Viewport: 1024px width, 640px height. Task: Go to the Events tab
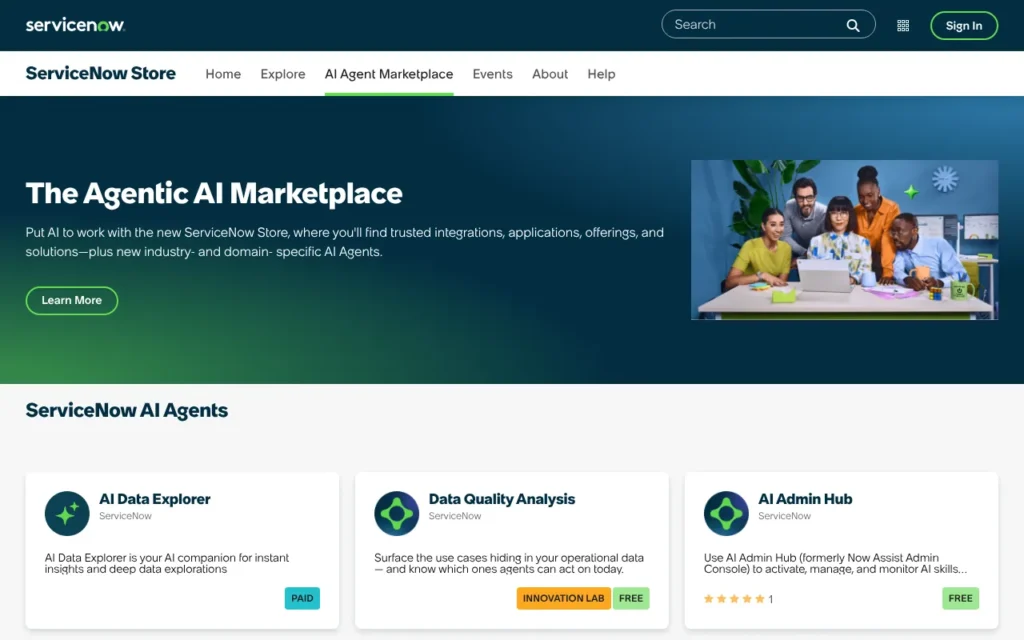coord(492,74)
